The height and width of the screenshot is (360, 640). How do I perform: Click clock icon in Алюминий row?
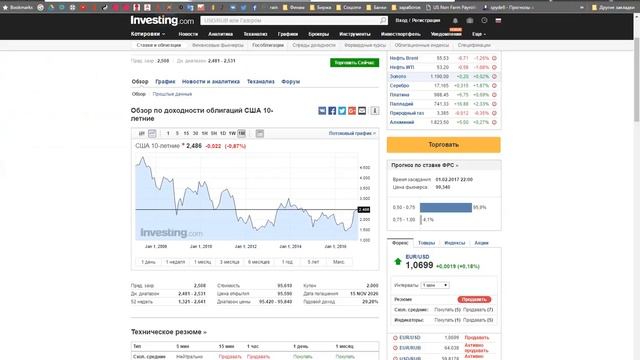pyautogui.click(x=494, y=122)
